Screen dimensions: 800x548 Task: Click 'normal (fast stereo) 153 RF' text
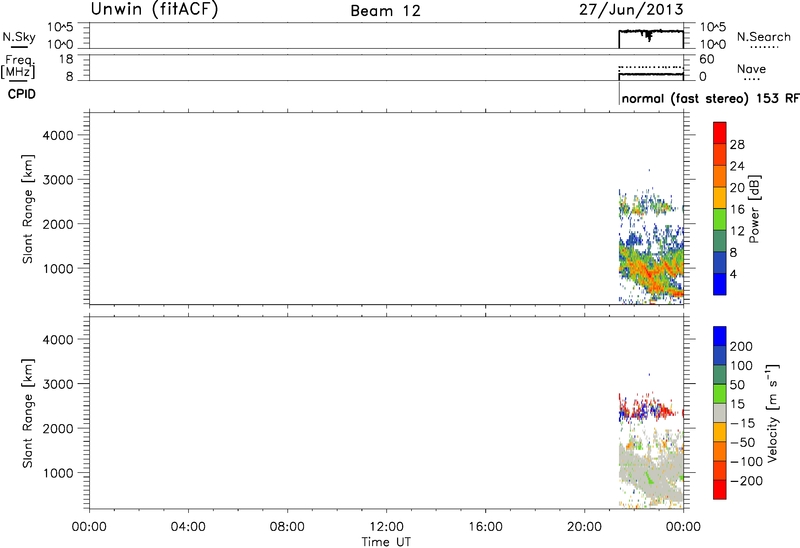(x=710, y=98)
